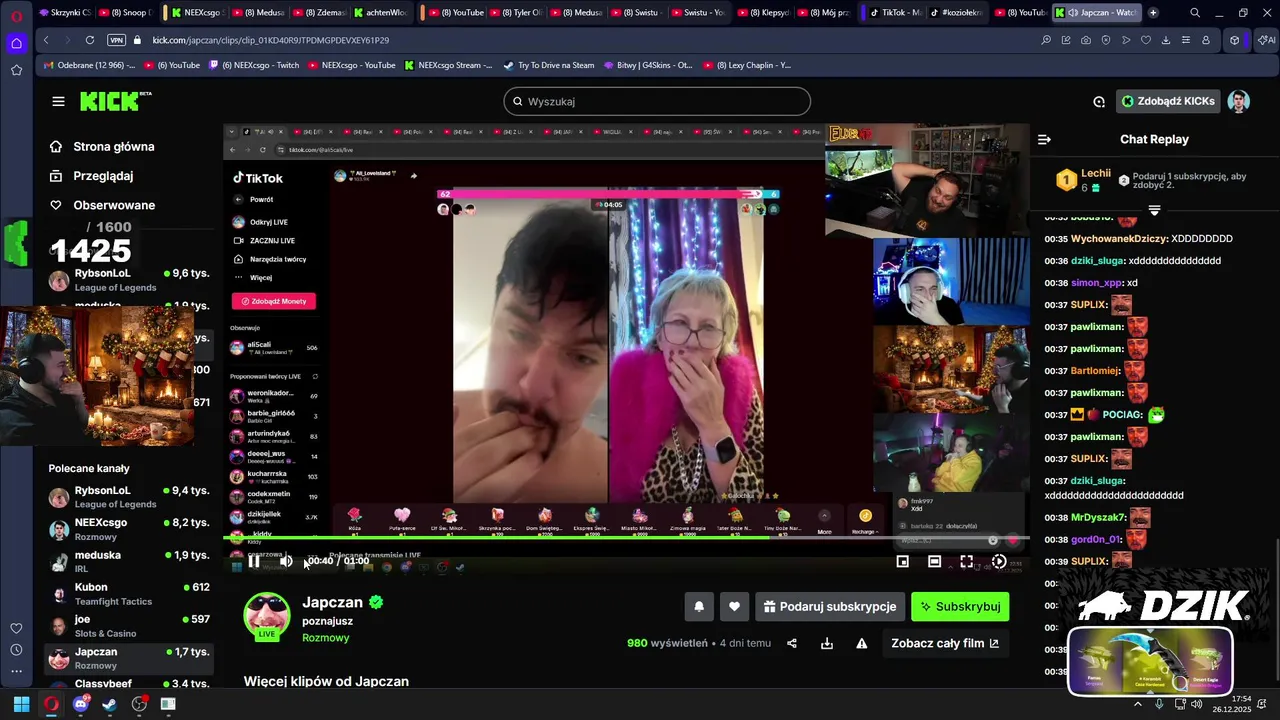Toggle theater mode on the player
This screenshot has height=720, width=1280.
click(934, 562)
